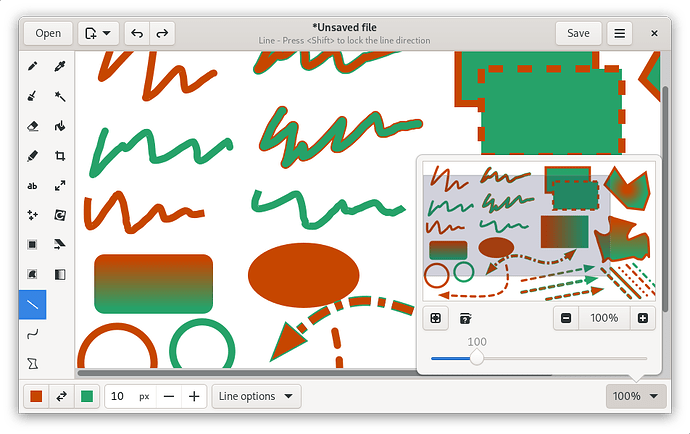
Task: Click the Save button
Action: point(578,33)
